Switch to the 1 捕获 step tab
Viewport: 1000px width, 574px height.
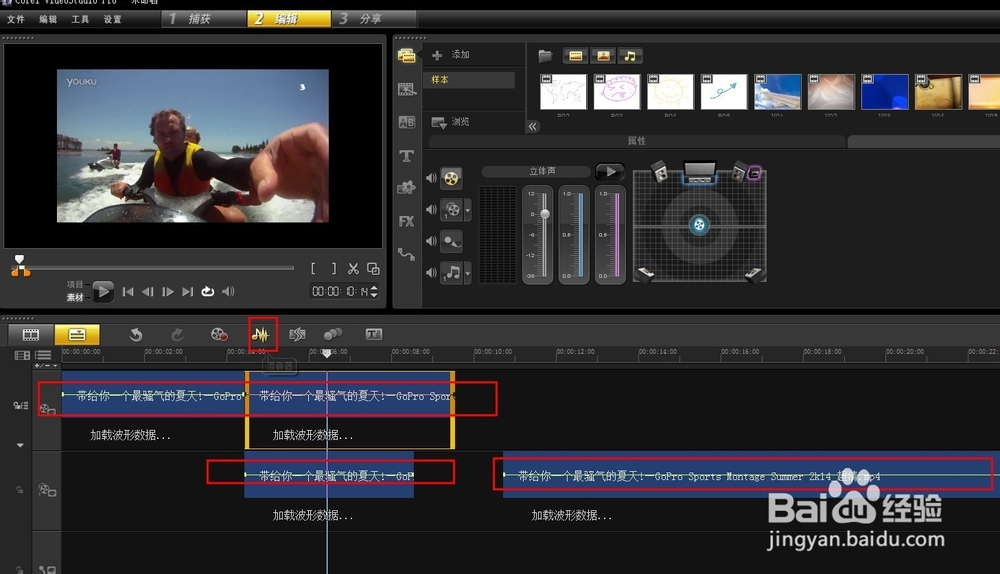point(203,19)
